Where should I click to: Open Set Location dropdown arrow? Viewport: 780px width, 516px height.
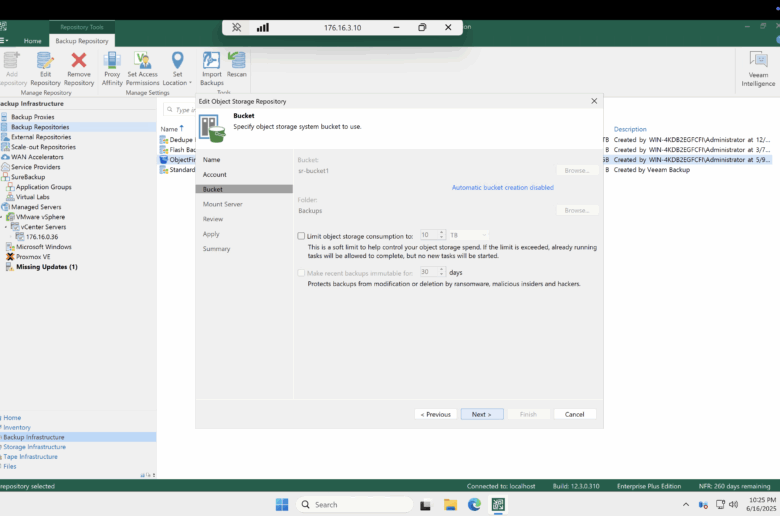pyautogui.click(x=190, y=83)
